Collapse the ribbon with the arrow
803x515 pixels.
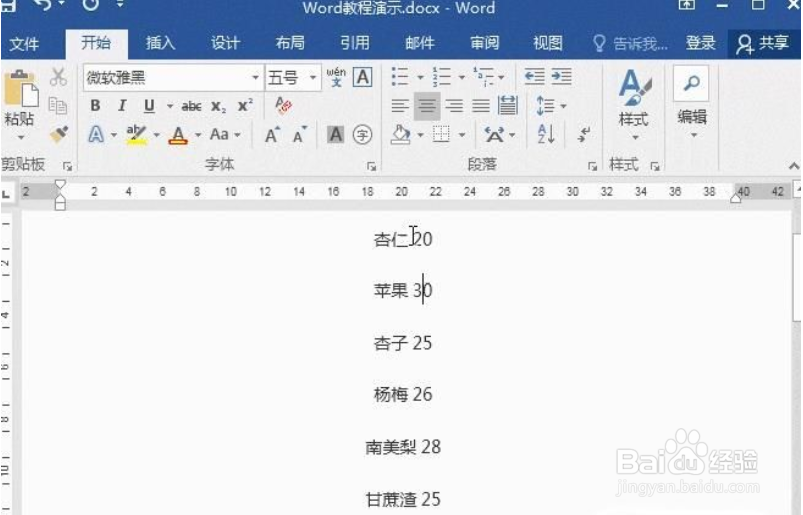[x=793, y=166]
